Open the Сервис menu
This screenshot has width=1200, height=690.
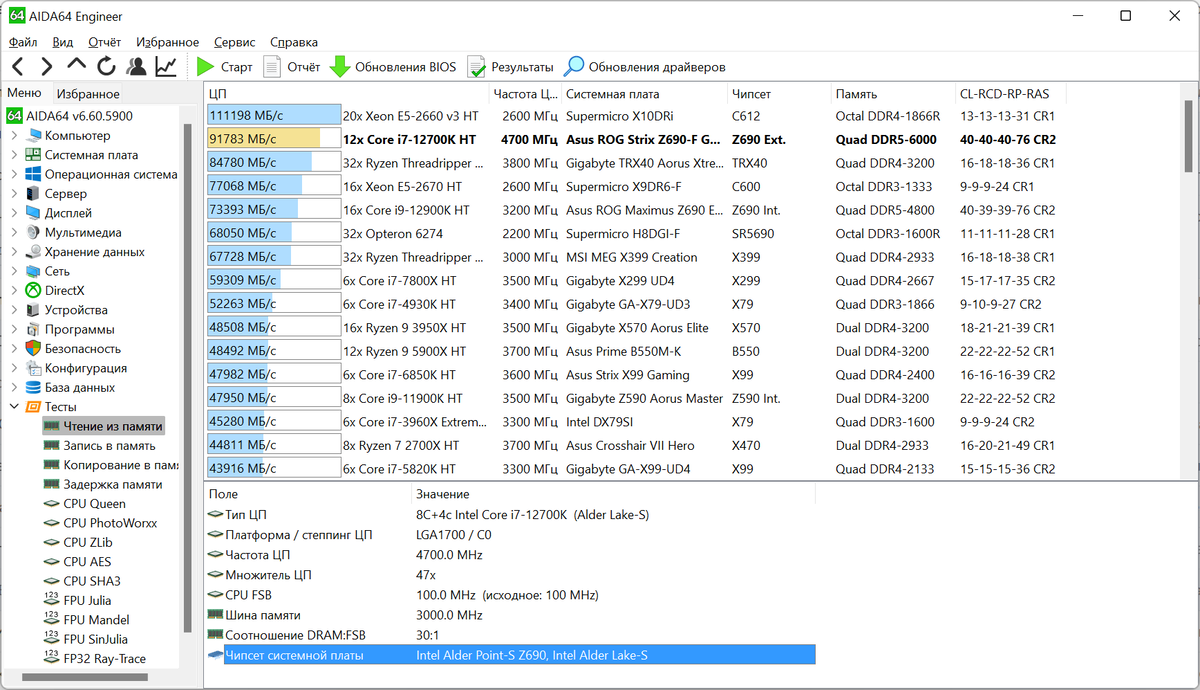coord(235,42)
